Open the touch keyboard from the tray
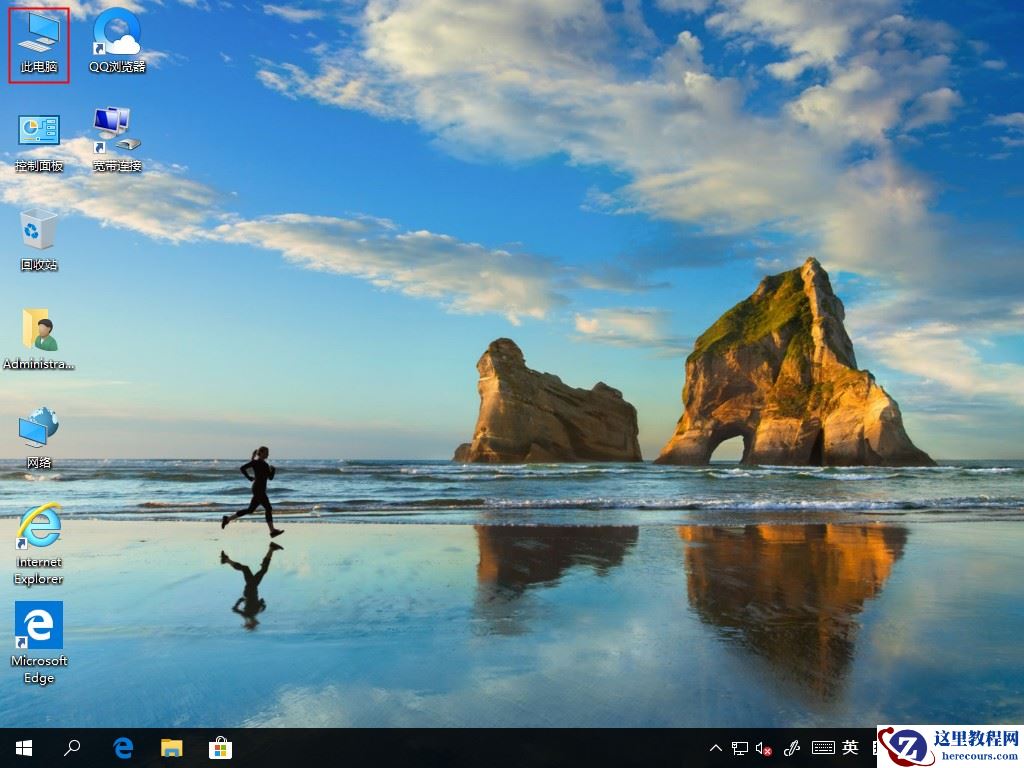The height and width of the screenshot is (768, 1024). point(823,747)
